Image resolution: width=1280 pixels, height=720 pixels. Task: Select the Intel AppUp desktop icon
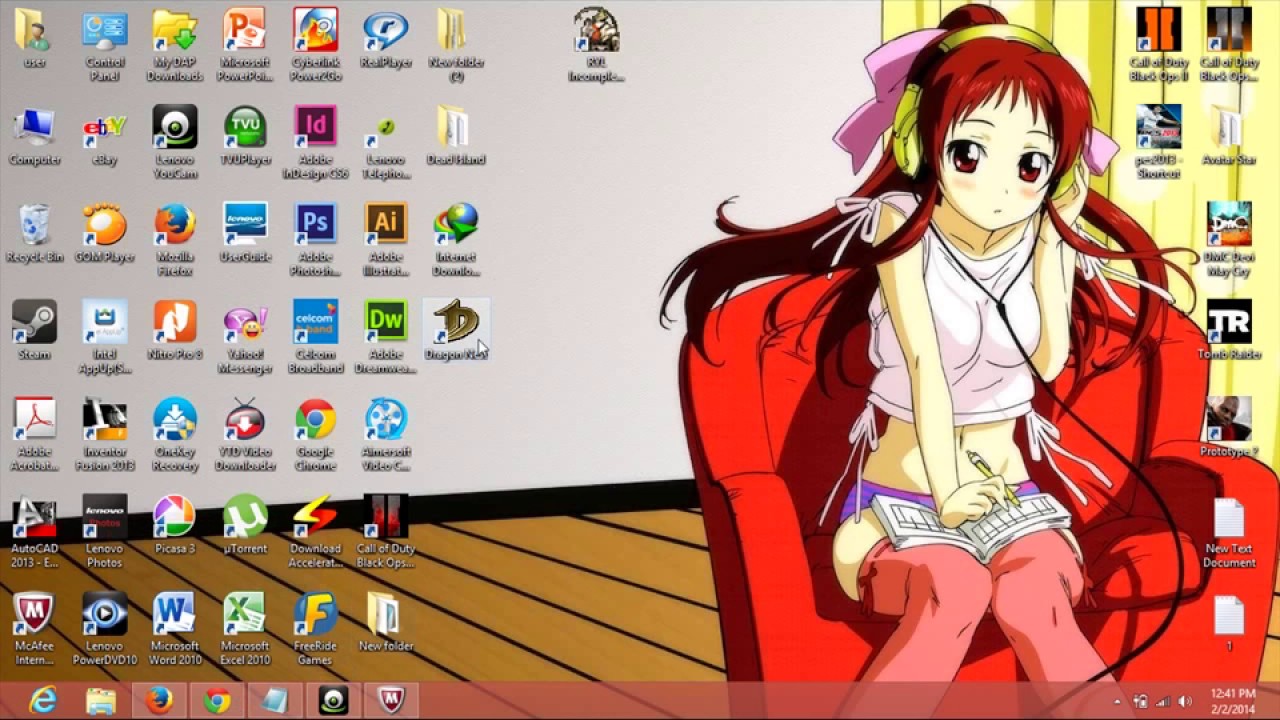coord(105,337)
